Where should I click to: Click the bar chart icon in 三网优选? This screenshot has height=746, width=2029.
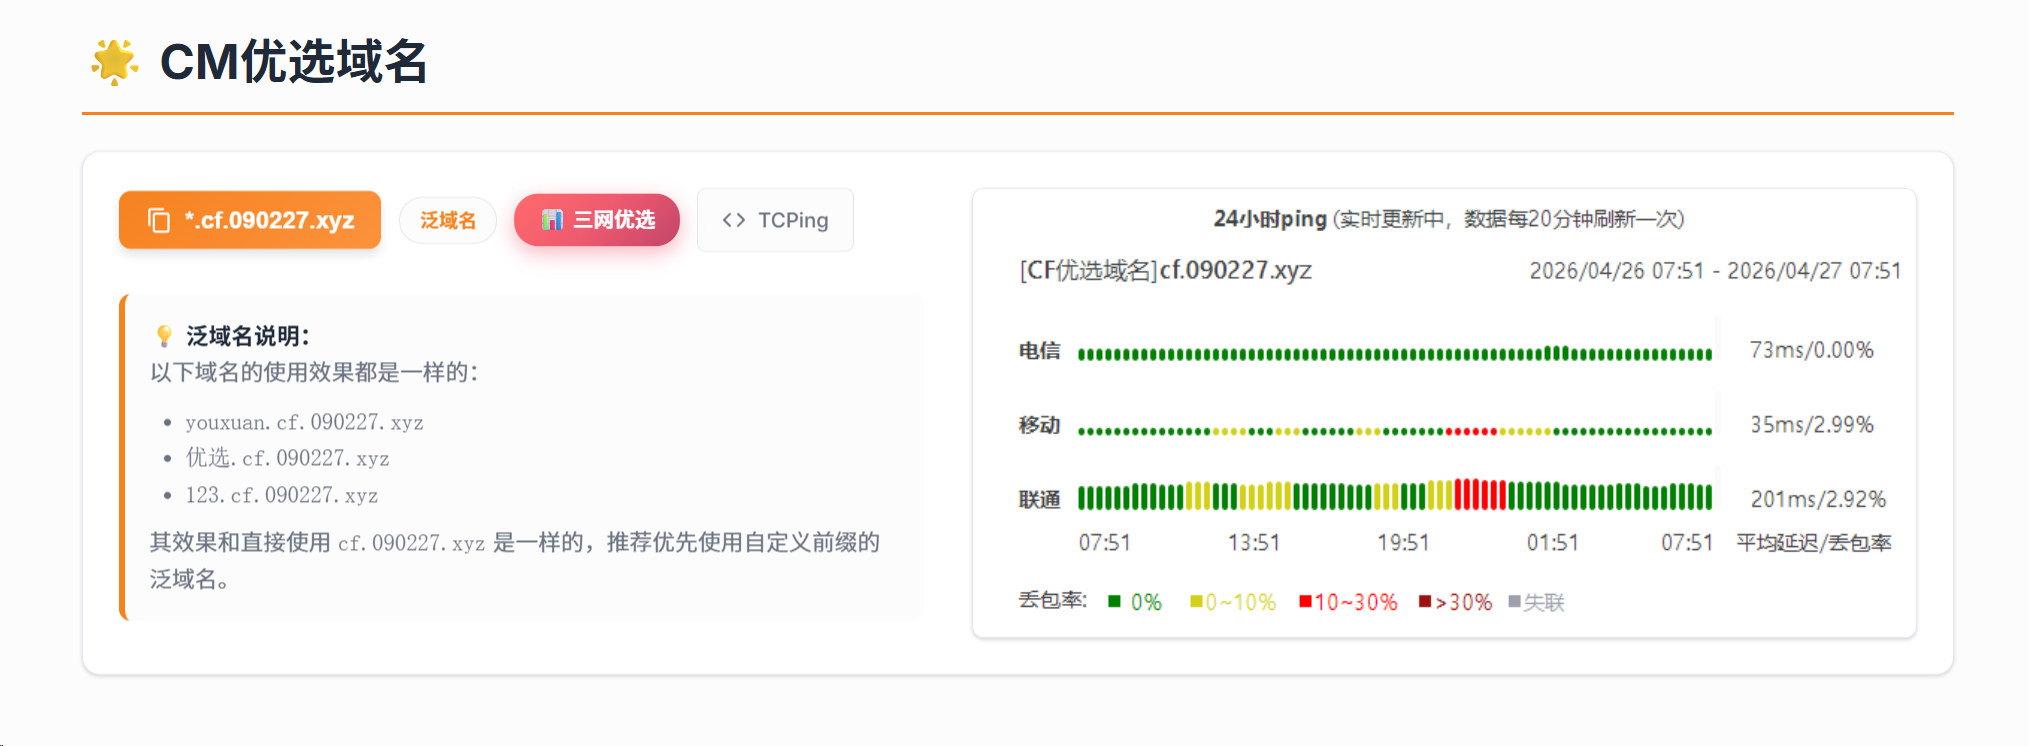click(552, 220)
